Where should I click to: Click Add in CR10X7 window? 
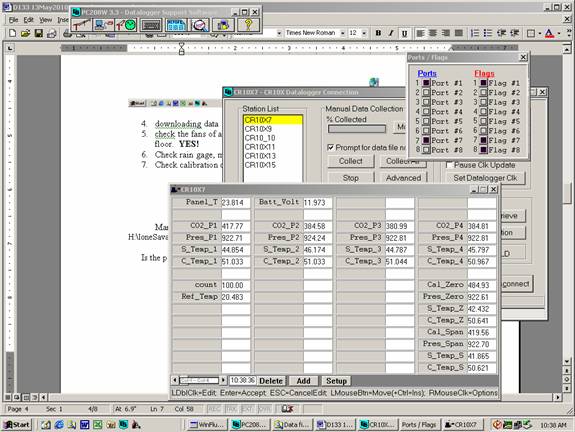coord(304,381)
